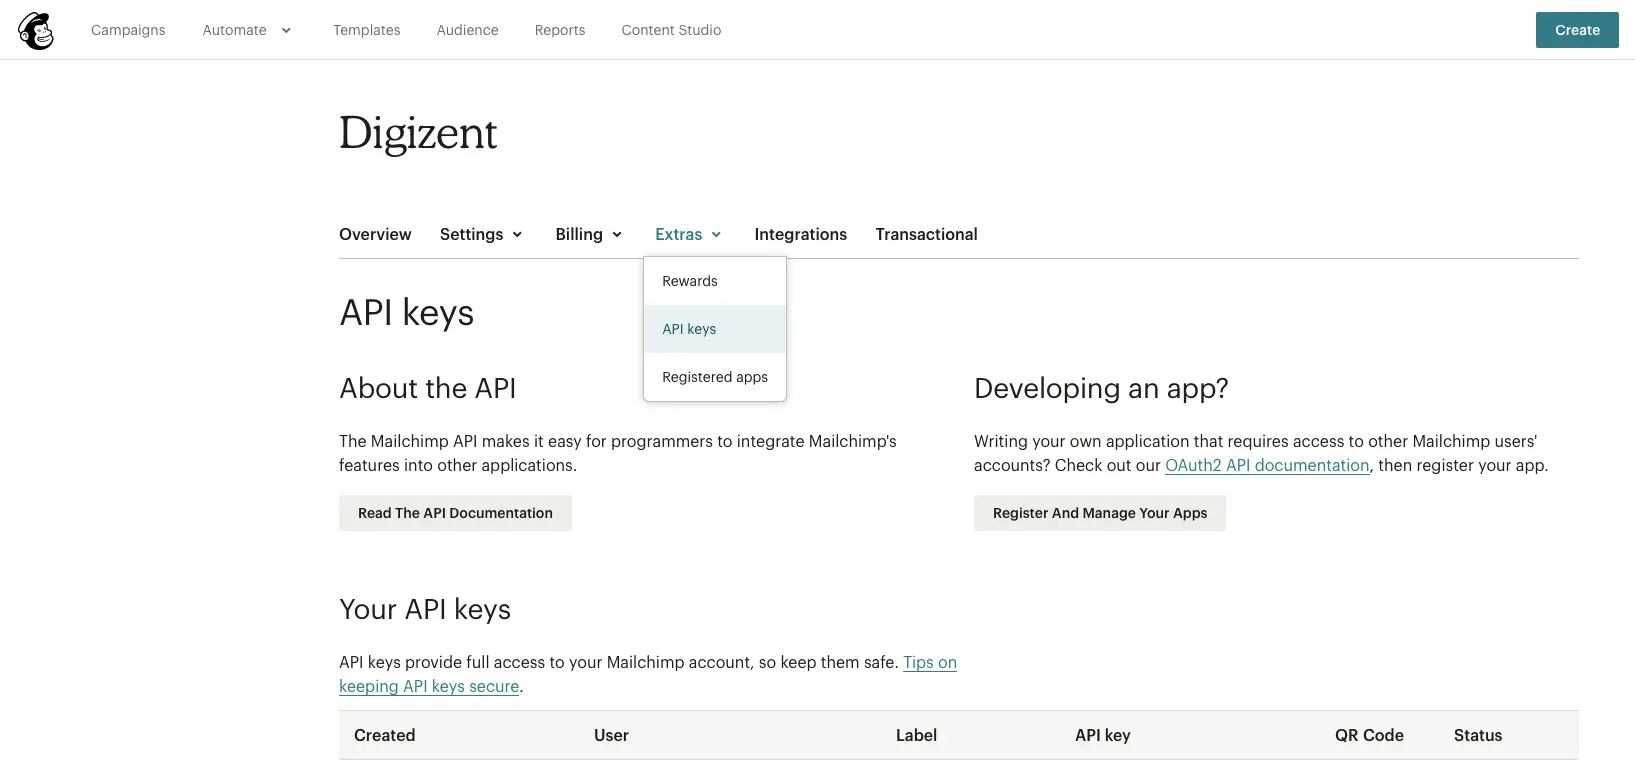
Task: Collapse the Extras dropdown
Action: click(x=688, y=234)
